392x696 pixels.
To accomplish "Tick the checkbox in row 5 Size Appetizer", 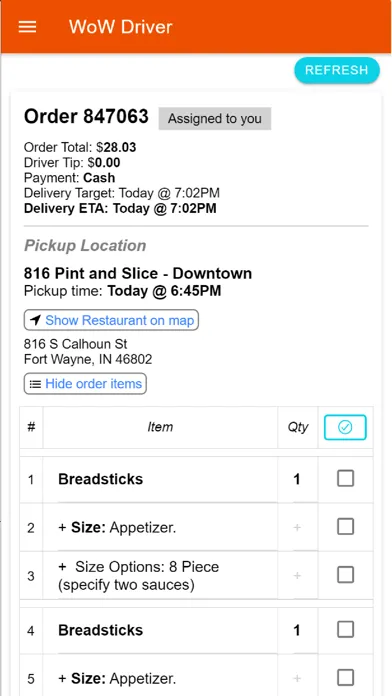I will pos(345,678).
